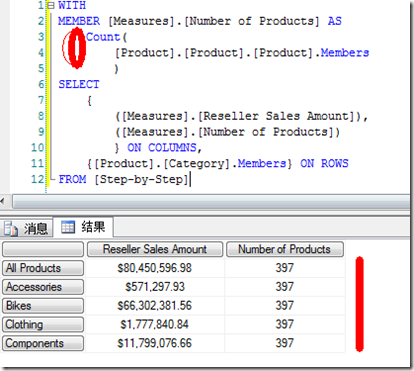This screenshot has width=414, height=371.
Task: Click the FROM keyword on line 12
Action: point(72,179)
